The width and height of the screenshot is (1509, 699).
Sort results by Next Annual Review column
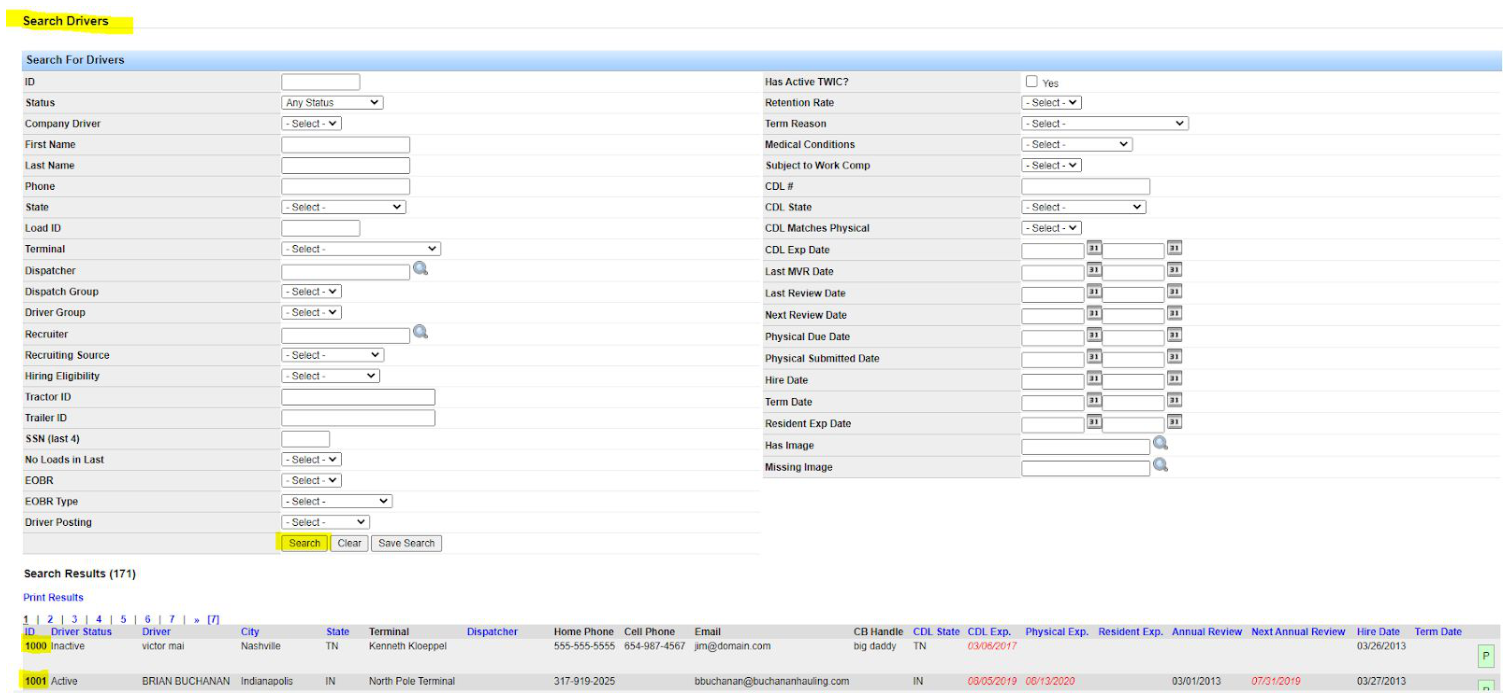pyautogui.click(x=1298, y=632)
